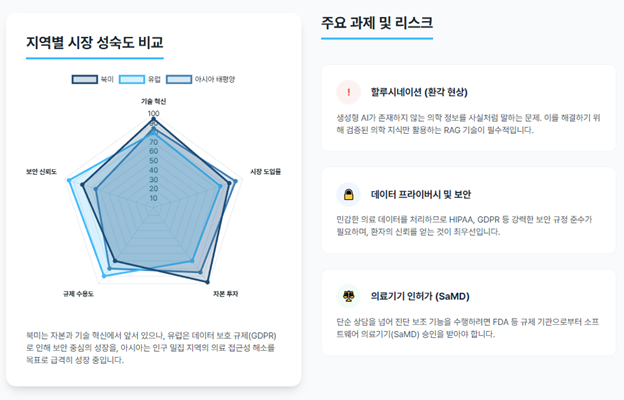
Task: Click the red exclamation hallucination icon
Action: coord(349,92)
